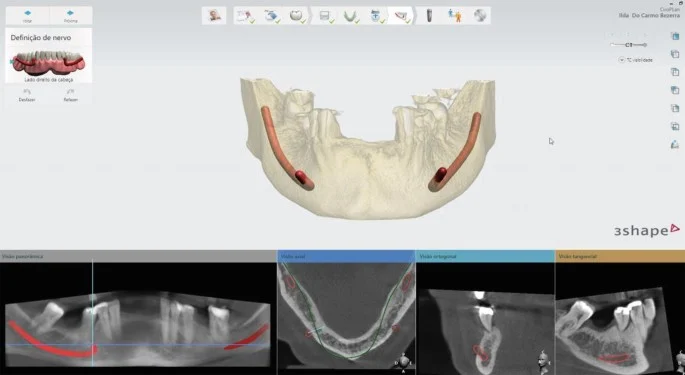Go back with the Voltar arrow button

tap(27, 16)
